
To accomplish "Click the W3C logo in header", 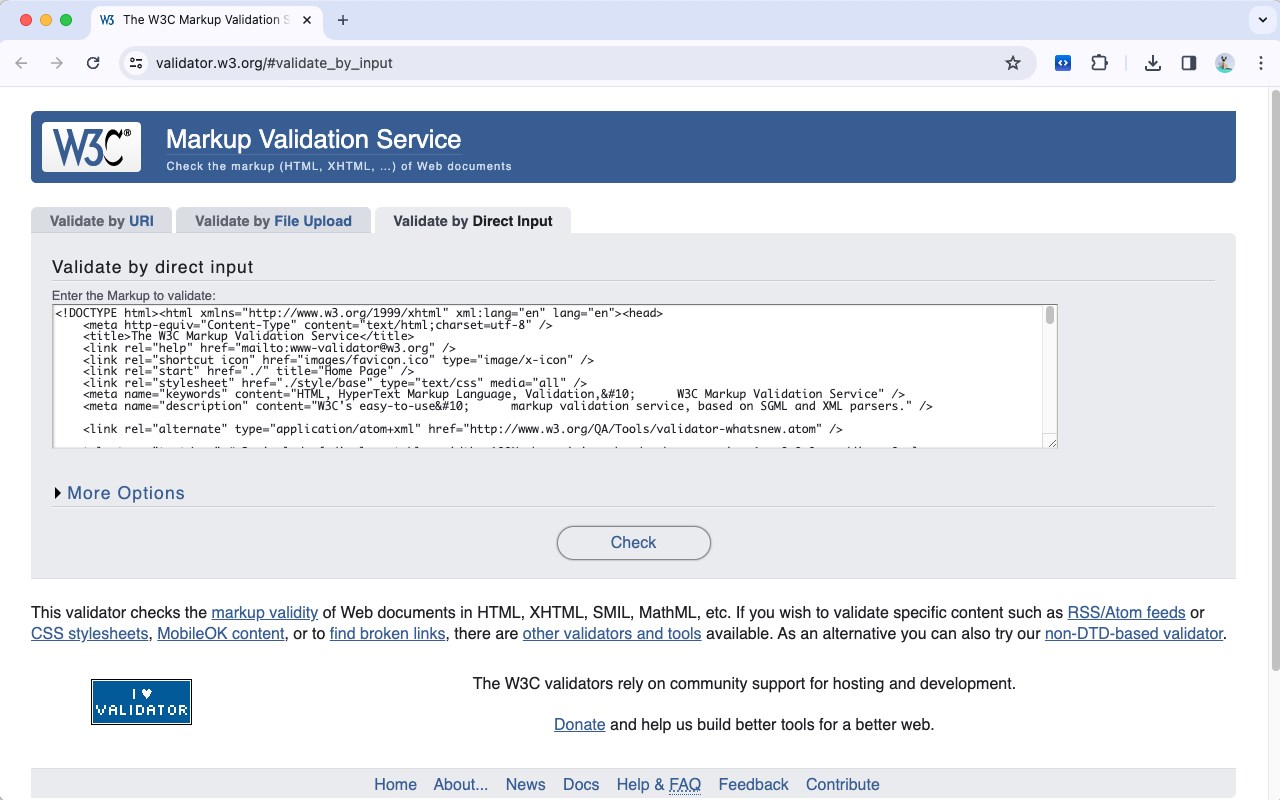I will pyautogui.click(x=91, y=147).
